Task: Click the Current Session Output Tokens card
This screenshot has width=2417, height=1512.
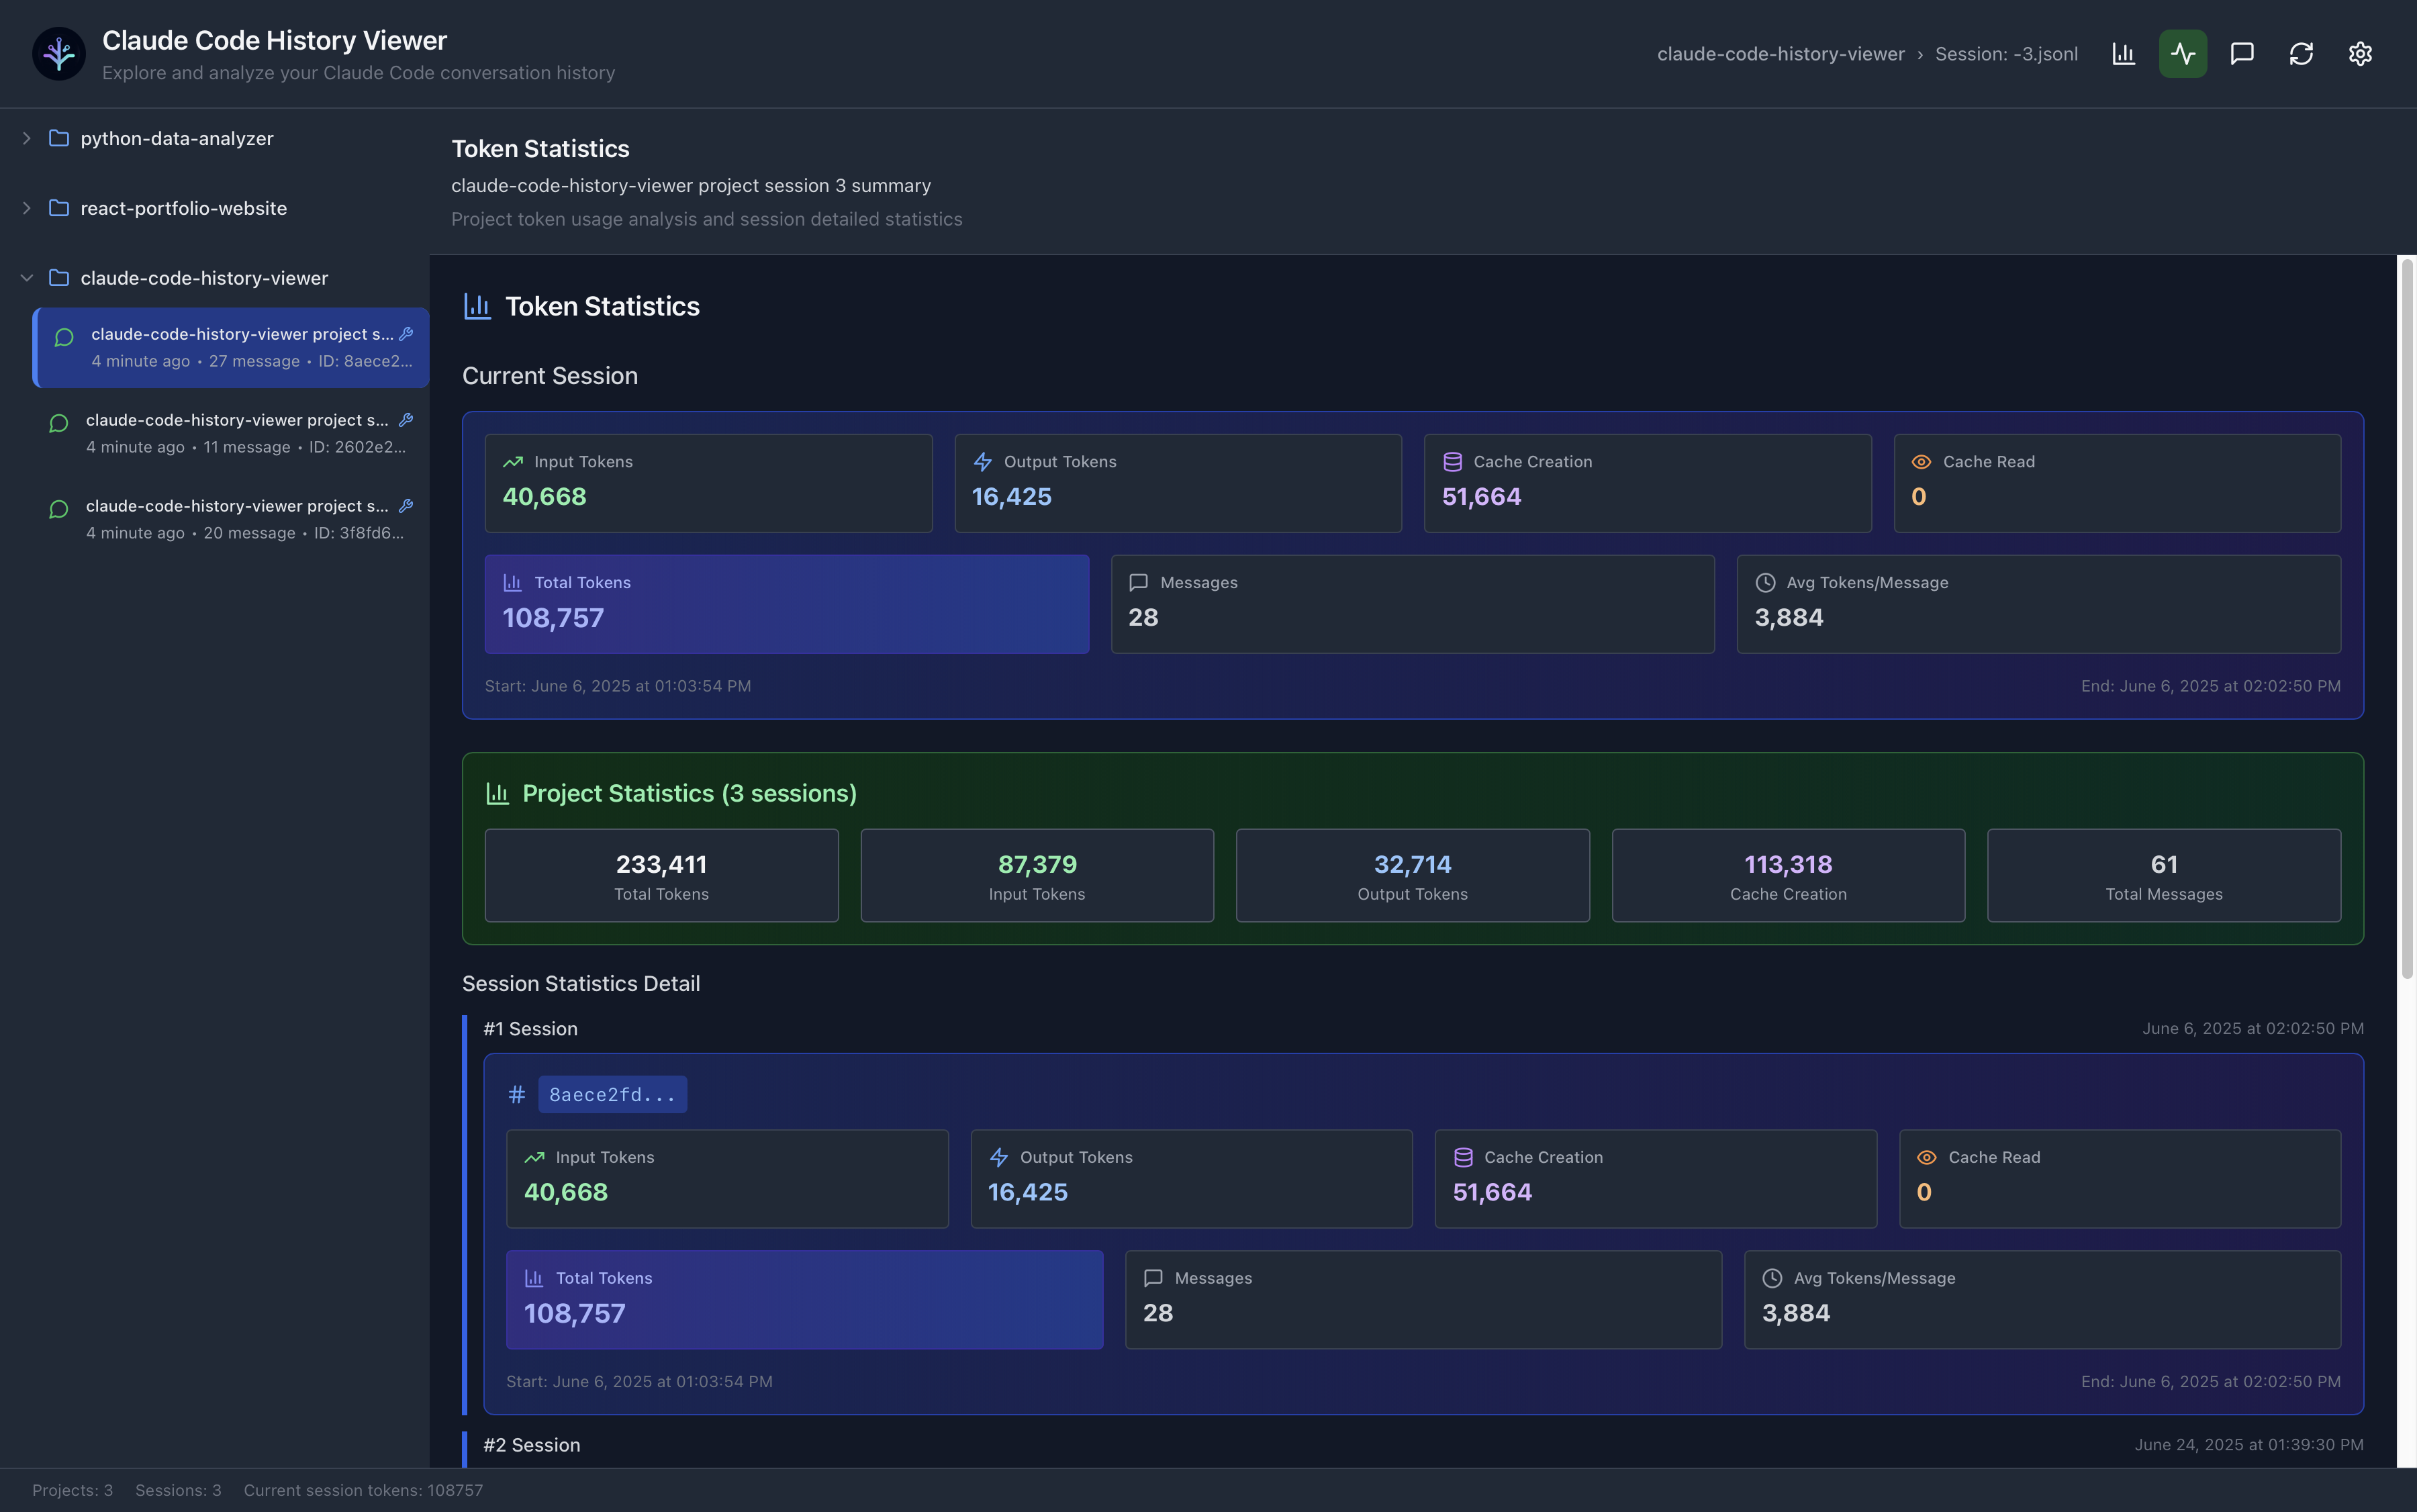Action: [1178, 483]
